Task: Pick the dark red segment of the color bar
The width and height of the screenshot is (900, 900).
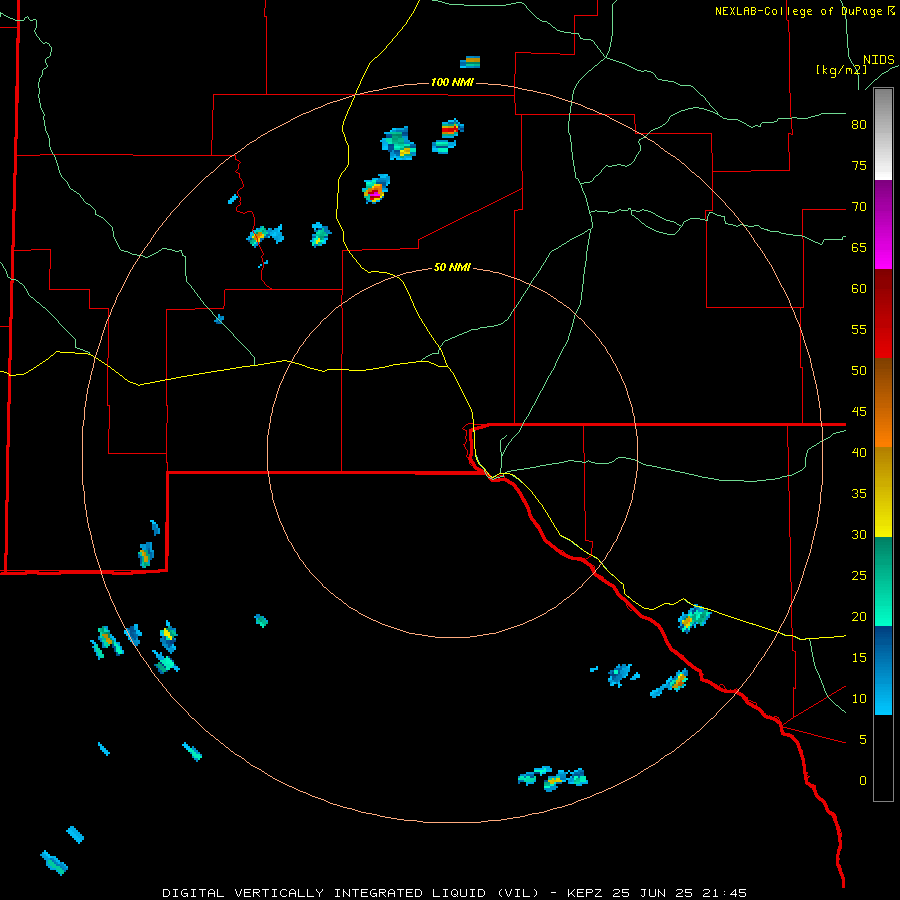Action: [883, 313]
